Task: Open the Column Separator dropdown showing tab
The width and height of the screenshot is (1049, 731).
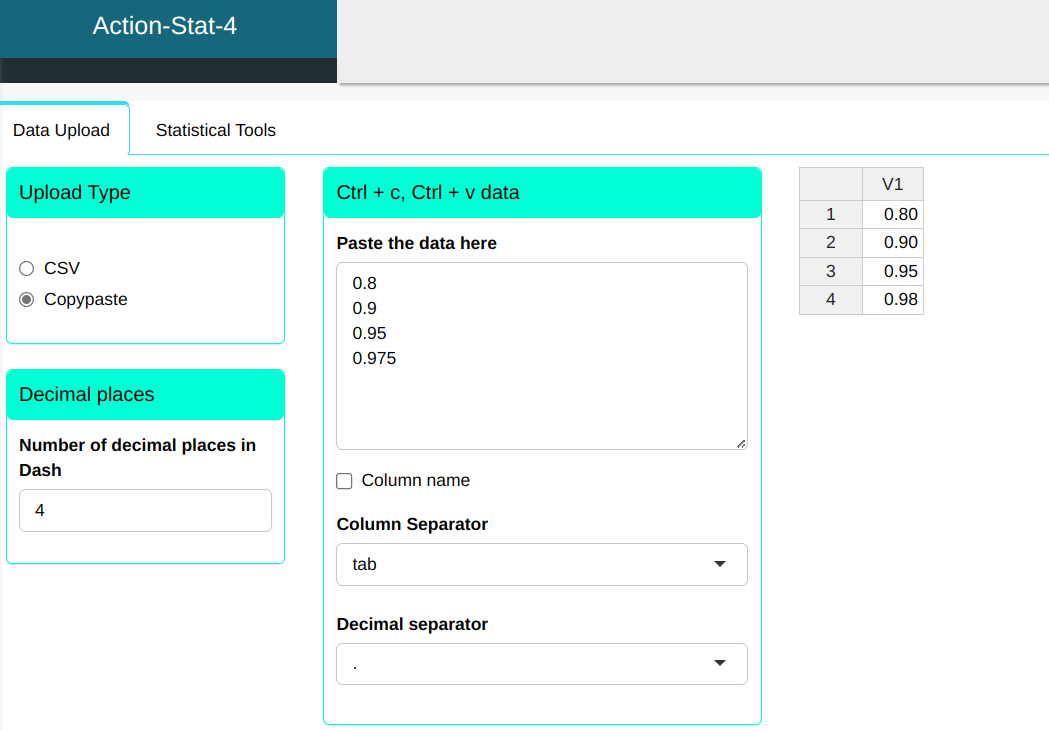Action: tap(541, 565)
